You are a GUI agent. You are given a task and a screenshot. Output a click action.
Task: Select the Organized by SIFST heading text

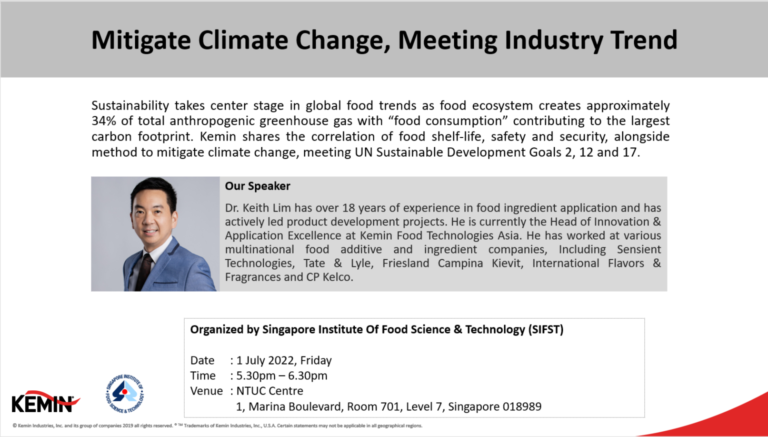pyautogui.click(x=377, y=330)
